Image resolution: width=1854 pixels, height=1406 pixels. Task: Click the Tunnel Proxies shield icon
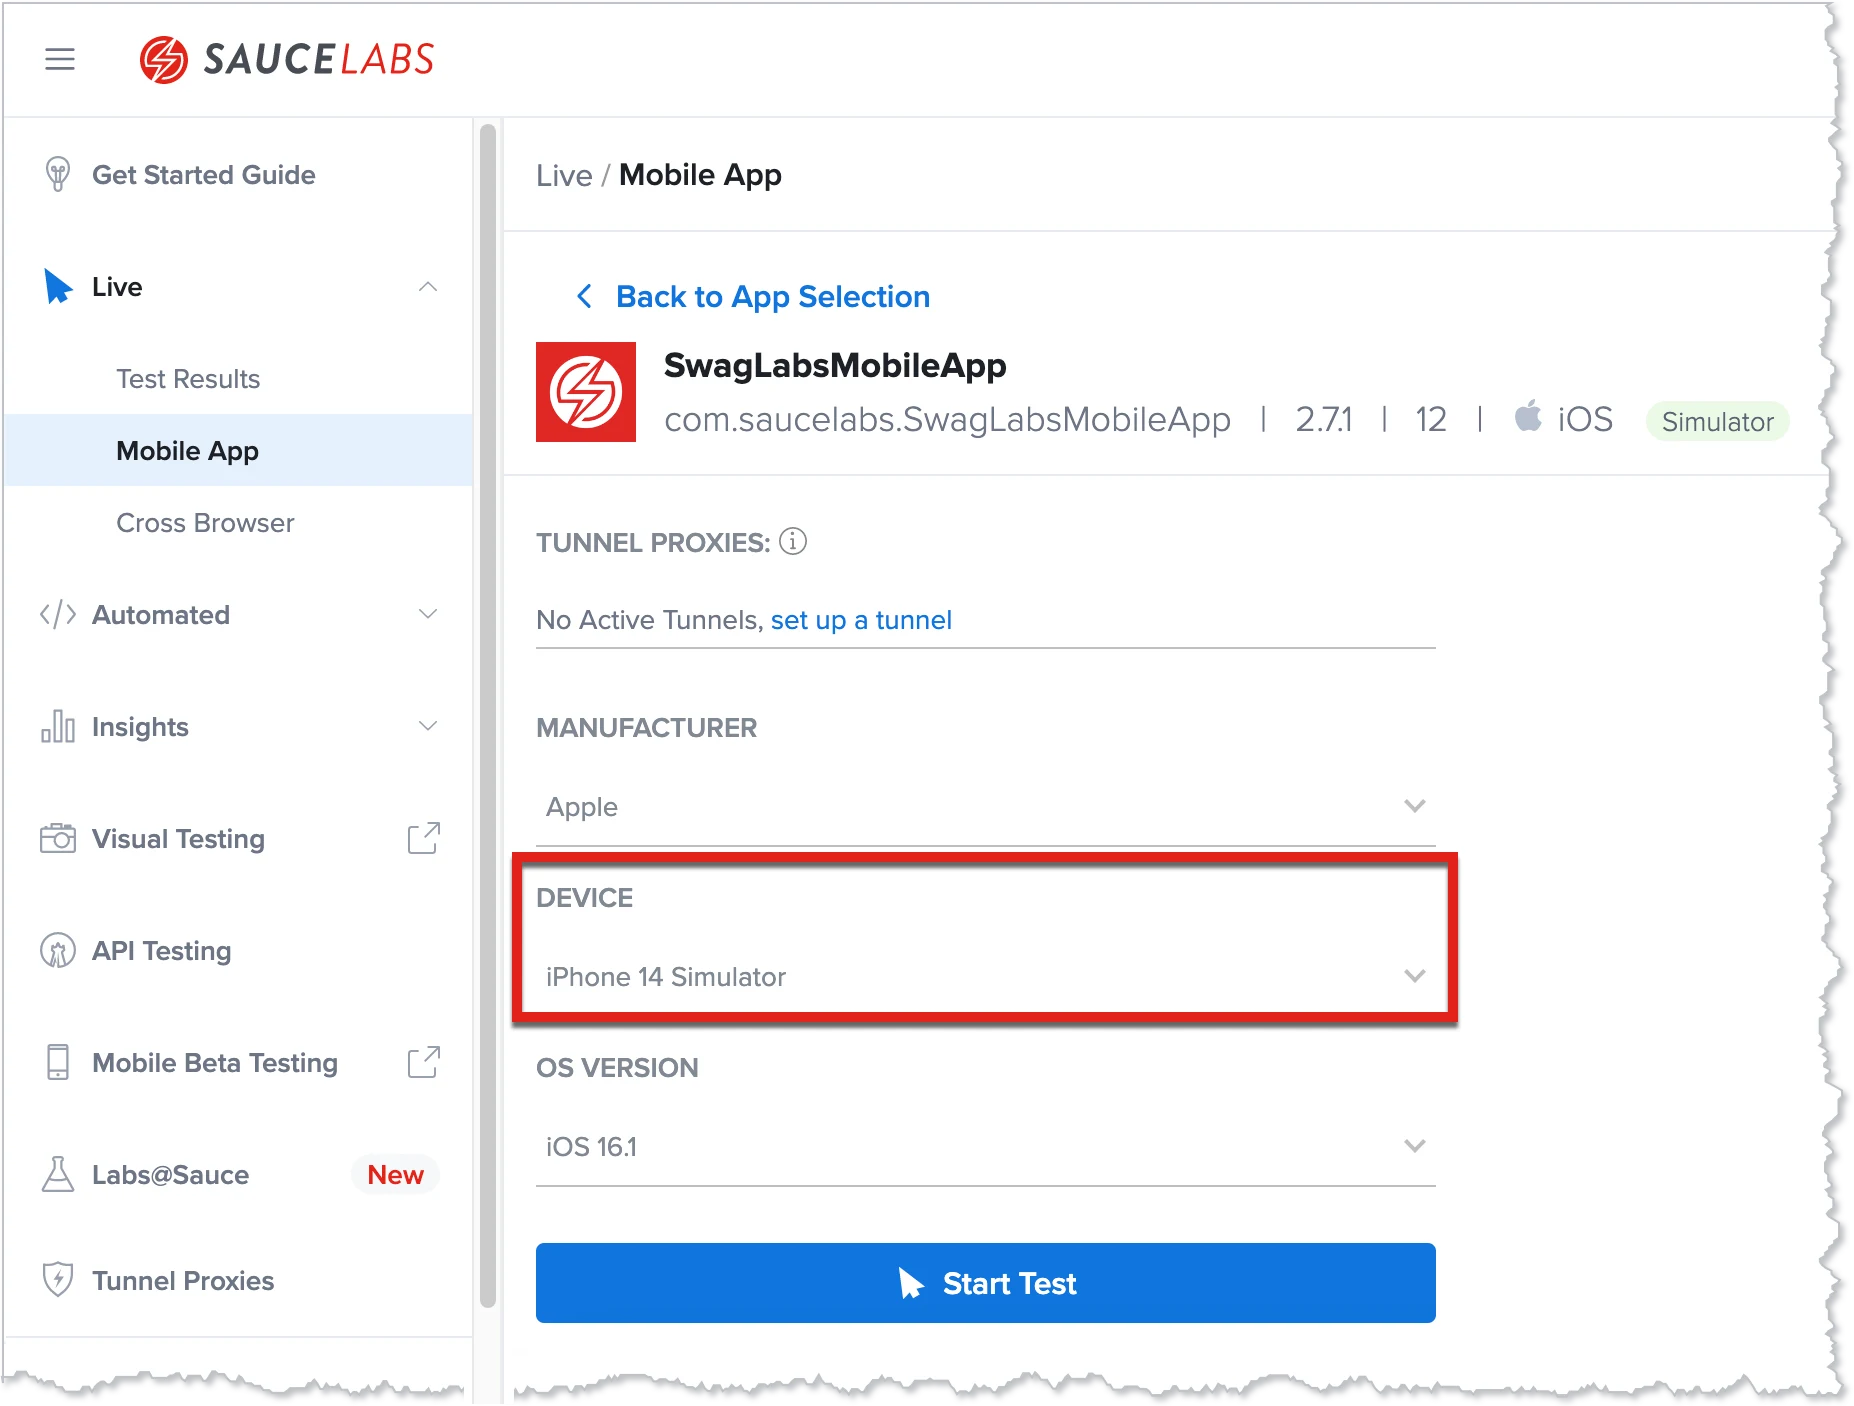tap(58, 1280)
